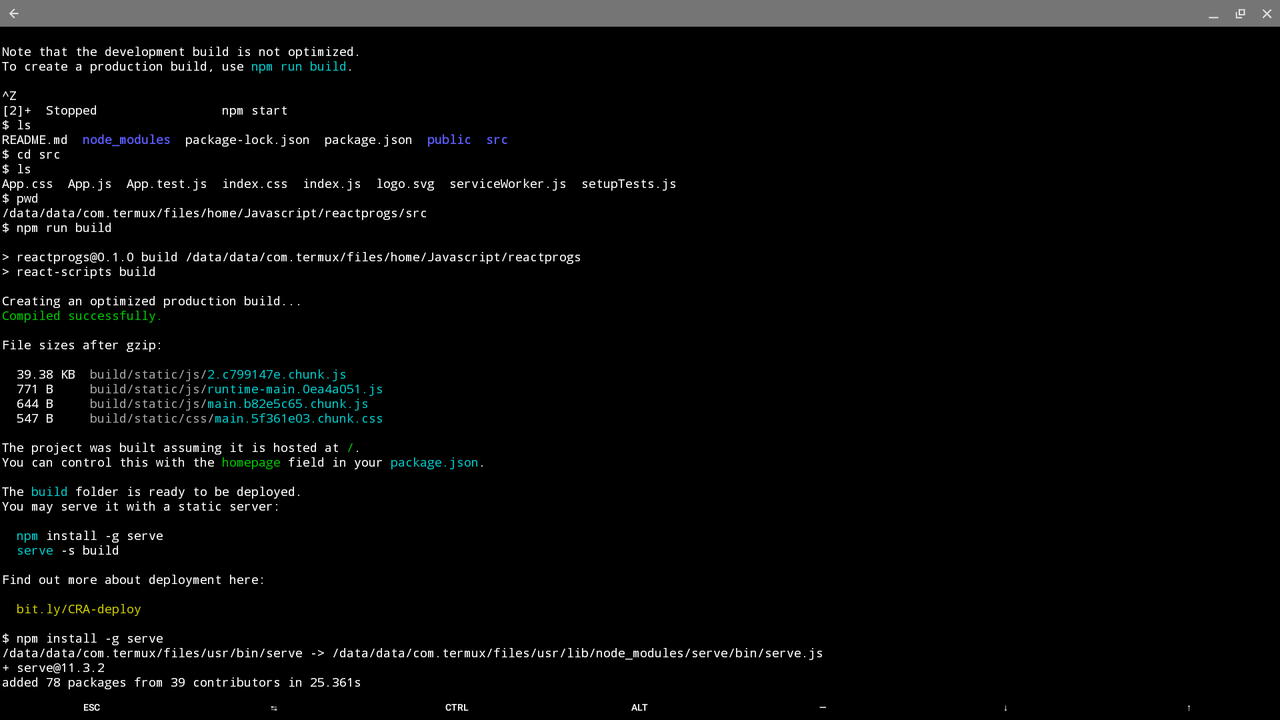Tap the dash extra key

pyautogui.click(x=823, y=707)
